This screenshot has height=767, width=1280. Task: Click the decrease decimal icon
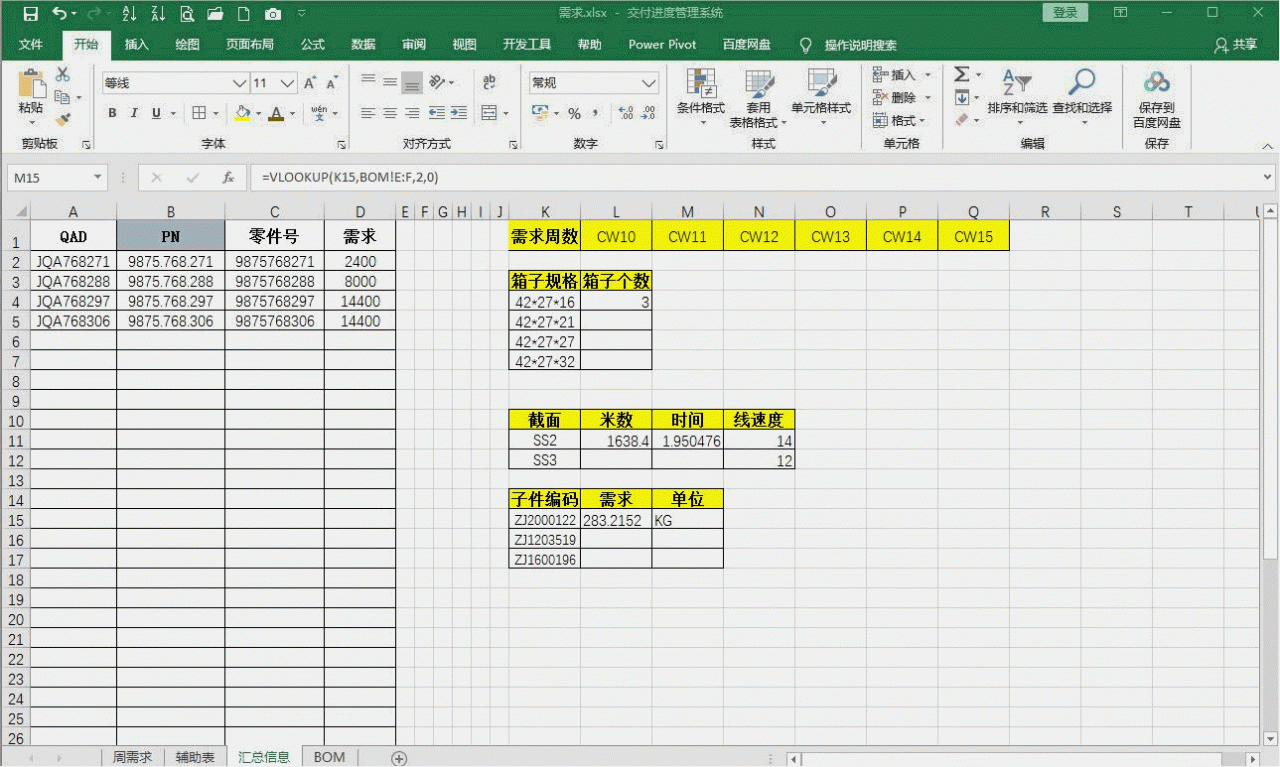point(649,114)
